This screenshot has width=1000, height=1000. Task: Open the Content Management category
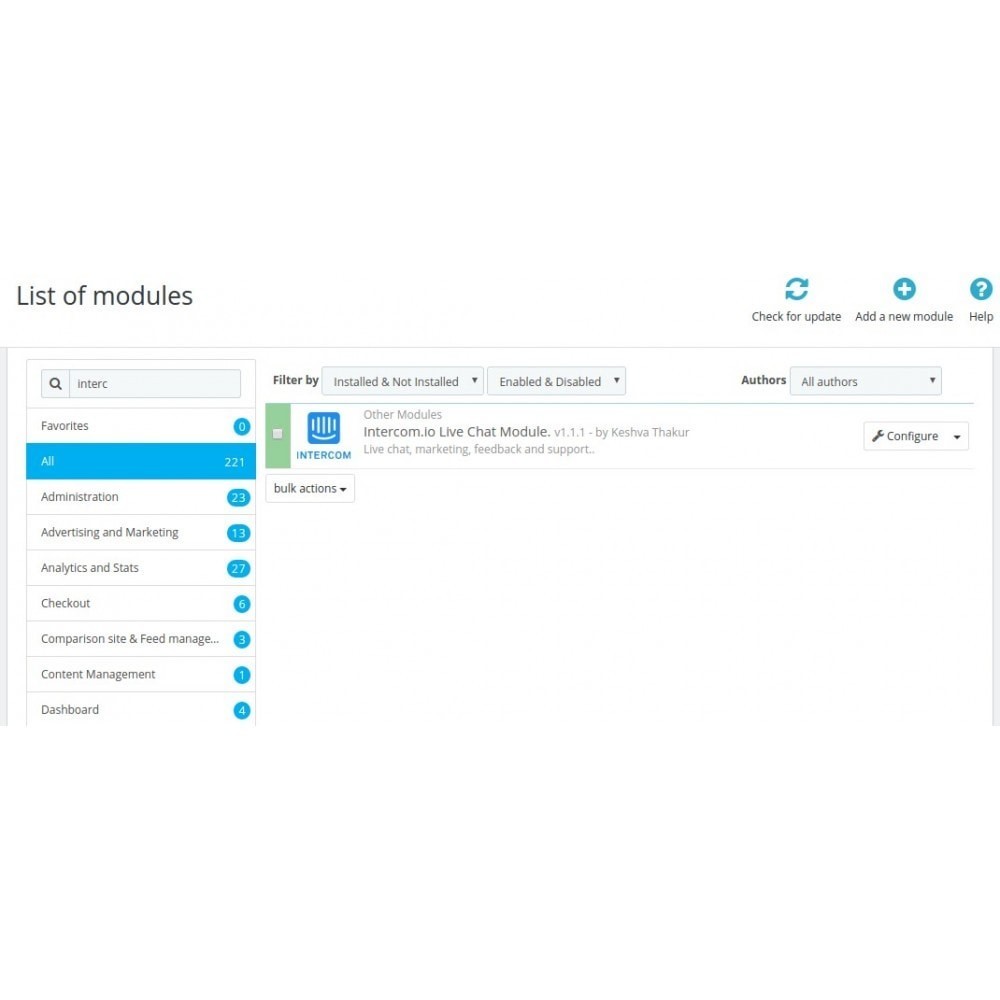(x=141, y=674)
